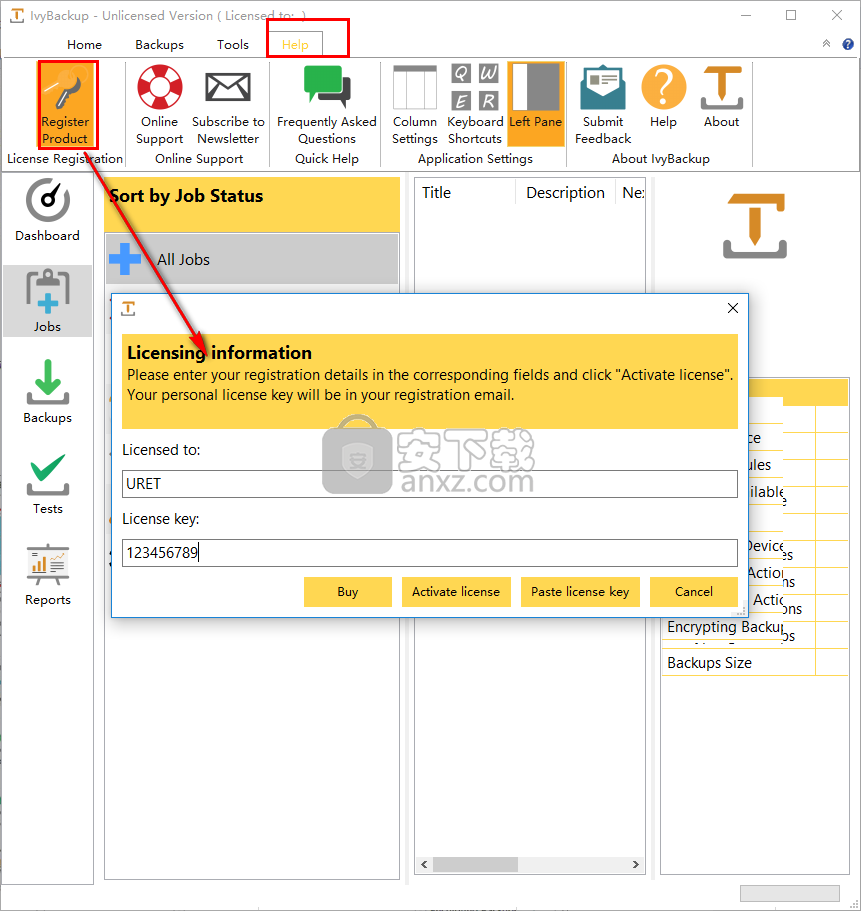Open About IvyBackup icon

click(722, 87)
